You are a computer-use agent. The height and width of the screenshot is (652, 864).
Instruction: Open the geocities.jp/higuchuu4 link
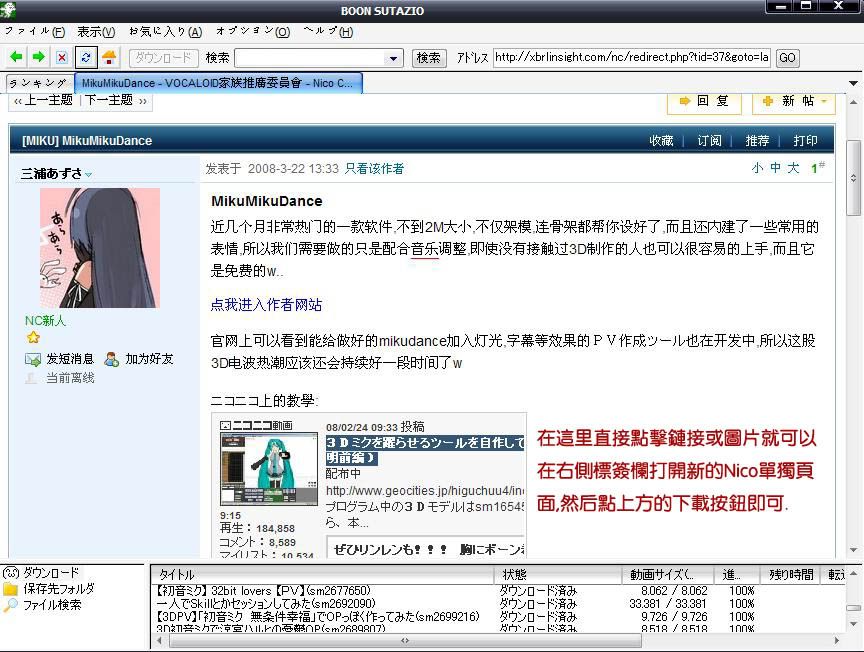coord(425,491)
